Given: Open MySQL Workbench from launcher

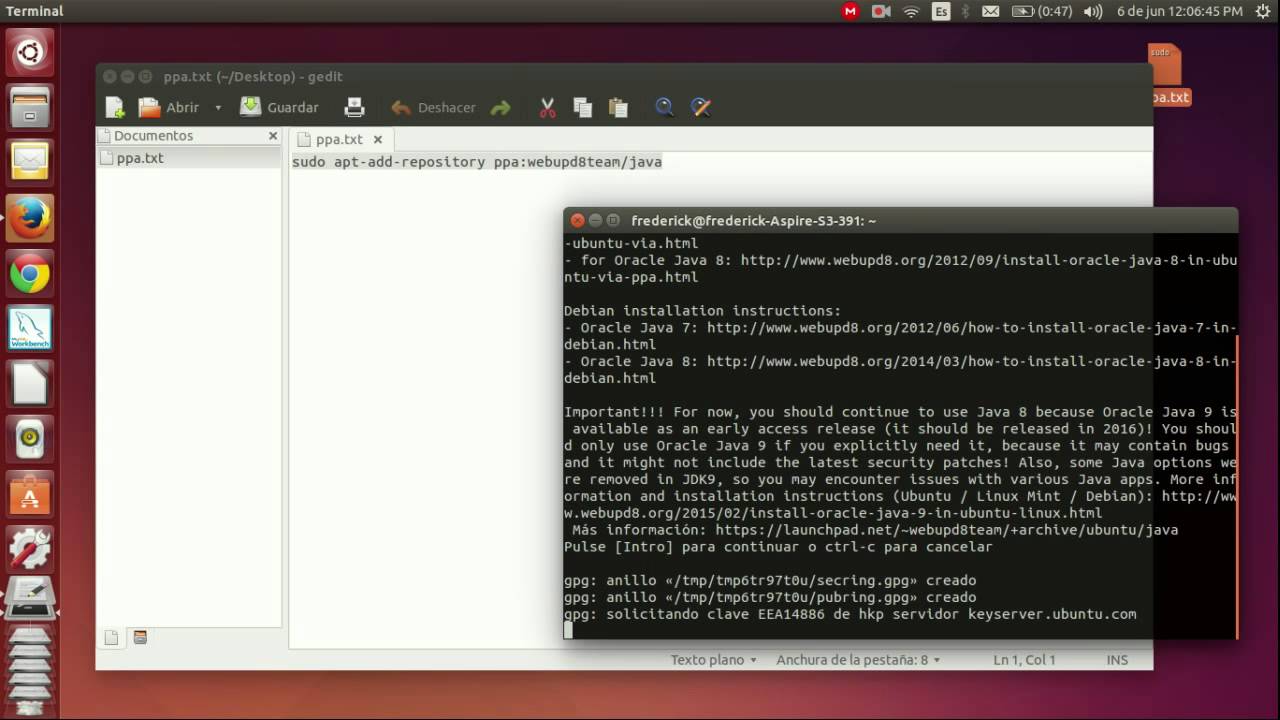Looking at the screenshot, I should pyautogui.click(x=29, y=328).
